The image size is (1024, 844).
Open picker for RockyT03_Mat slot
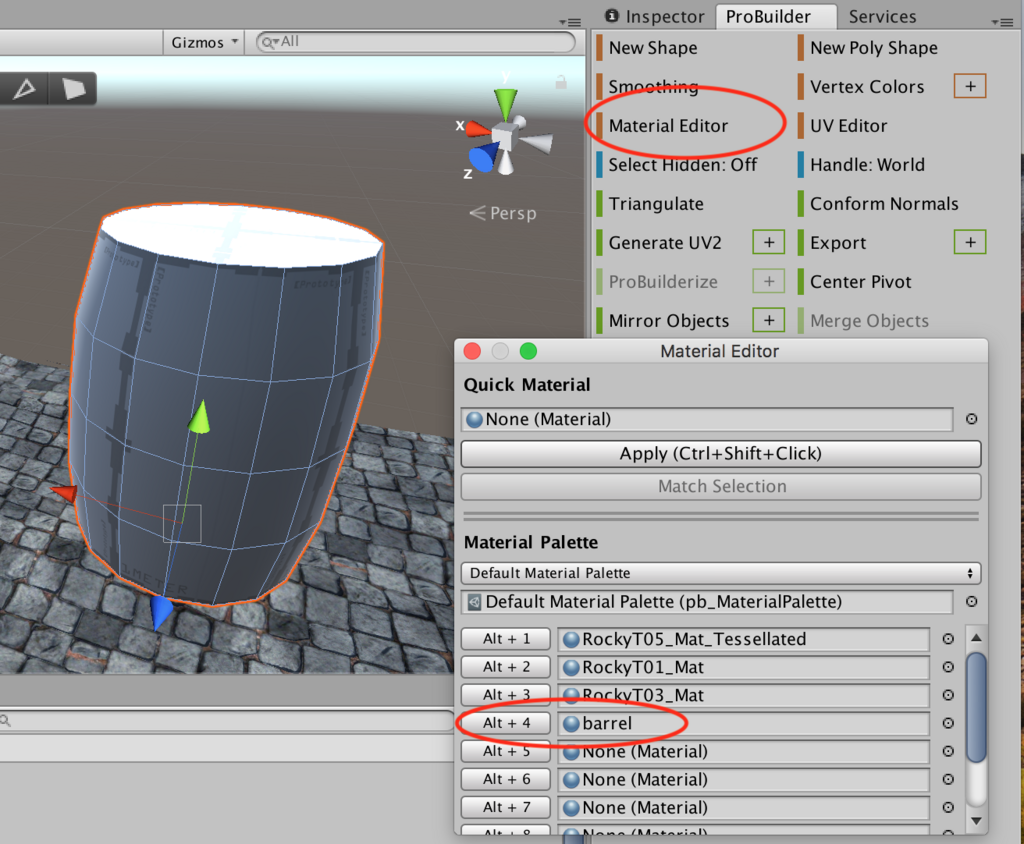[x=948, y=695]
